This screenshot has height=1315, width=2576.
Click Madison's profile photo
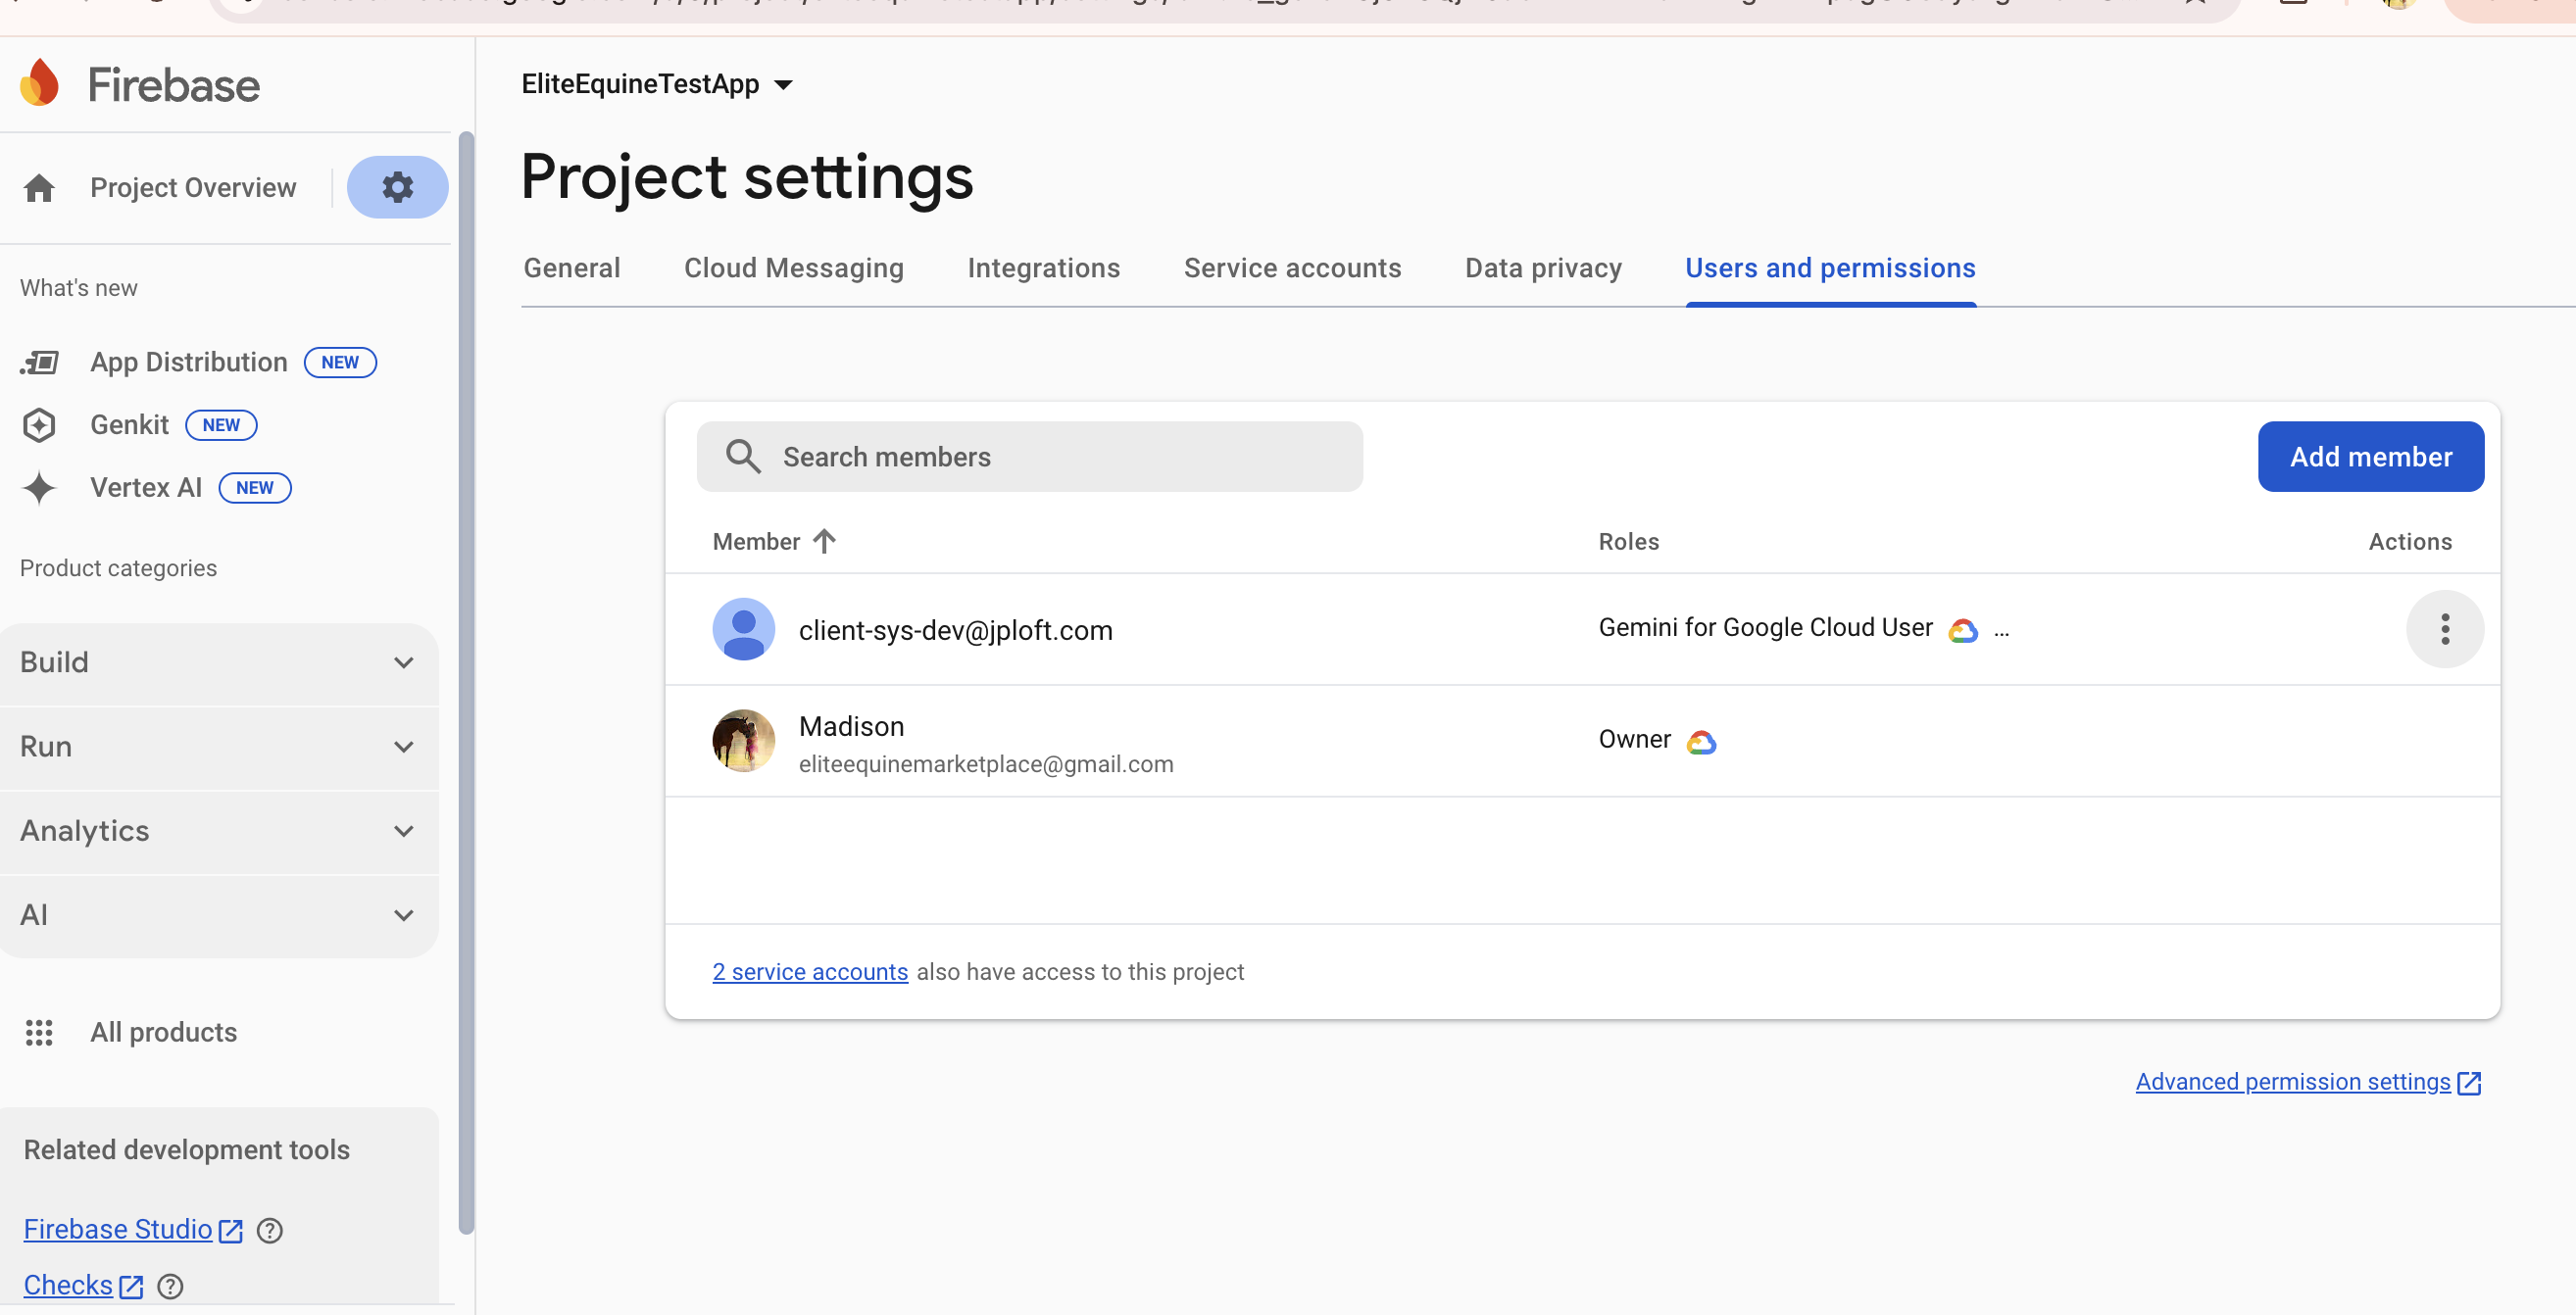coord(743,741)
